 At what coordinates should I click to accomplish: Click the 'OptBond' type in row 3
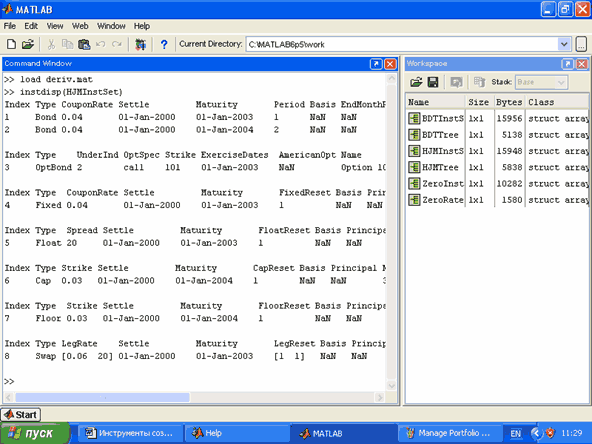click(54, 167)
